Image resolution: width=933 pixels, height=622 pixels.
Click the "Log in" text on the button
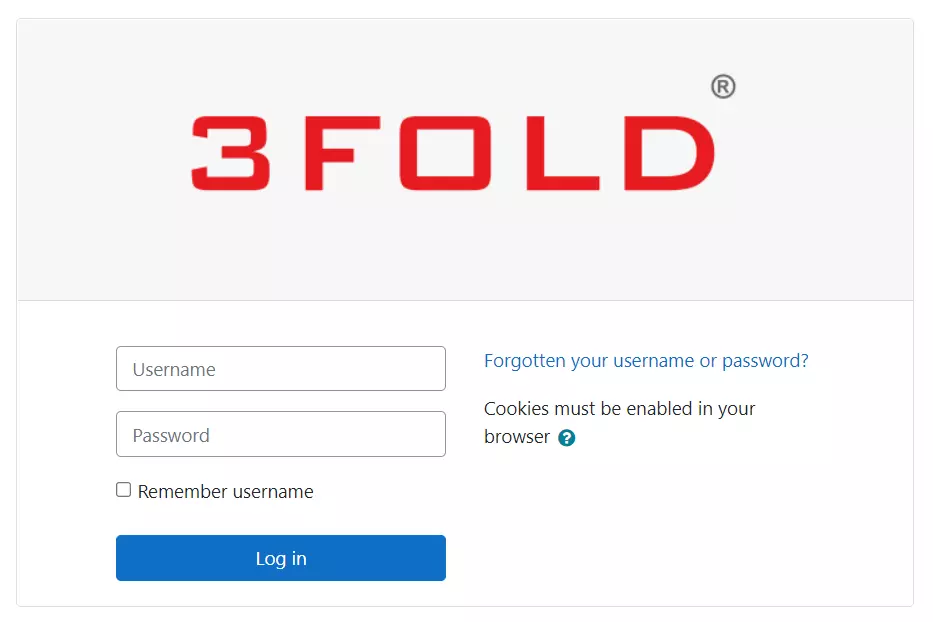coord(281,559)
